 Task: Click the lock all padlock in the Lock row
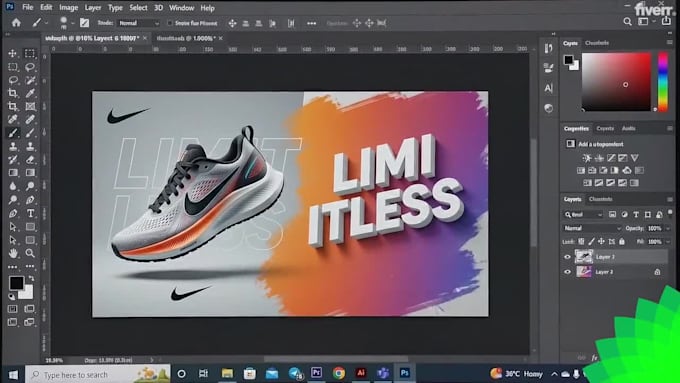click(622, 242)
